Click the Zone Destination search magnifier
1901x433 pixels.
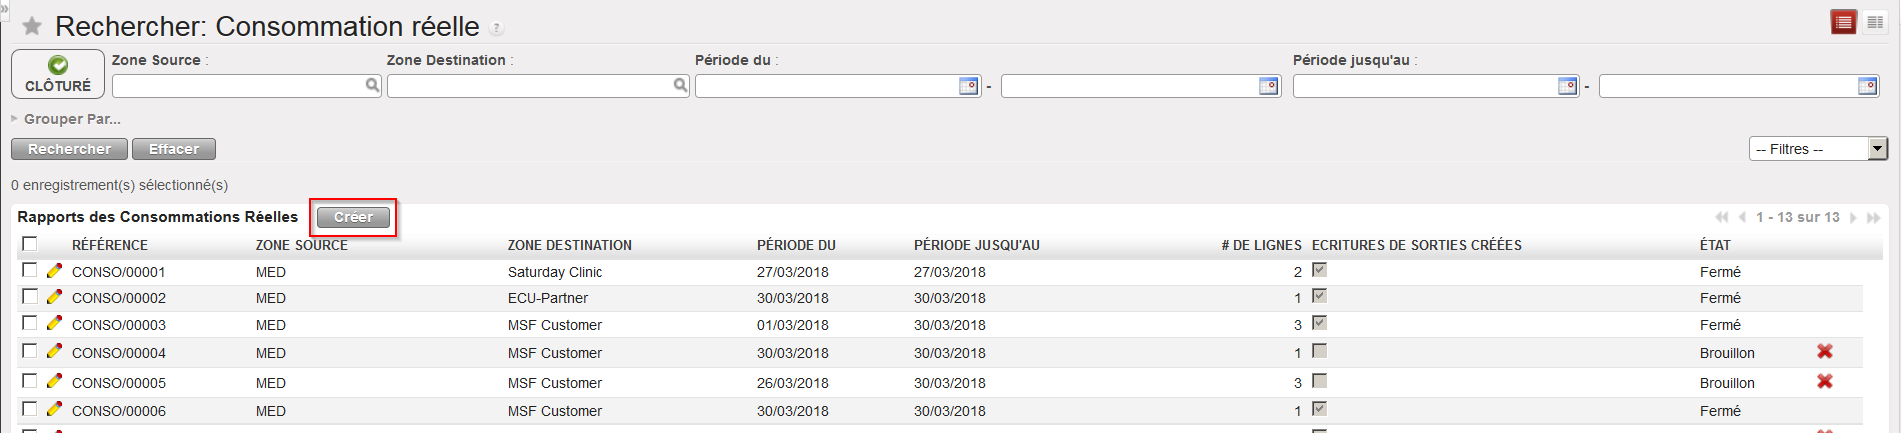pyautogui.click(x=680, y=86)
